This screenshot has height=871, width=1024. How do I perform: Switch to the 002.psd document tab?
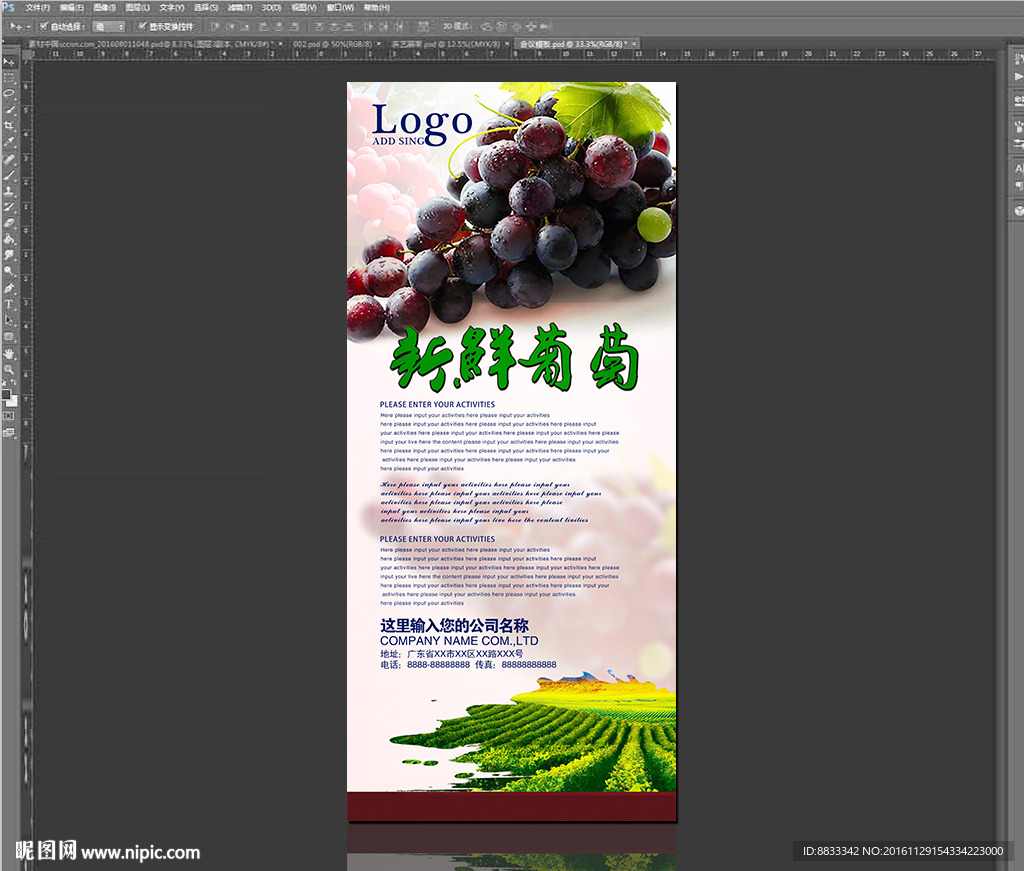click(332, 44)
